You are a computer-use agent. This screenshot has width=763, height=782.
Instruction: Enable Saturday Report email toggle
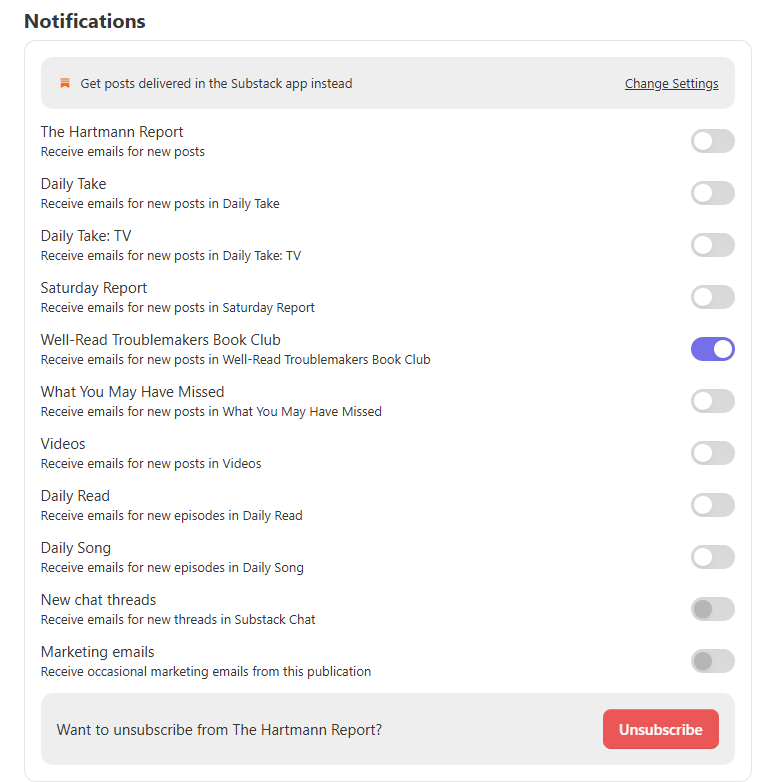[x=713, y=297]
